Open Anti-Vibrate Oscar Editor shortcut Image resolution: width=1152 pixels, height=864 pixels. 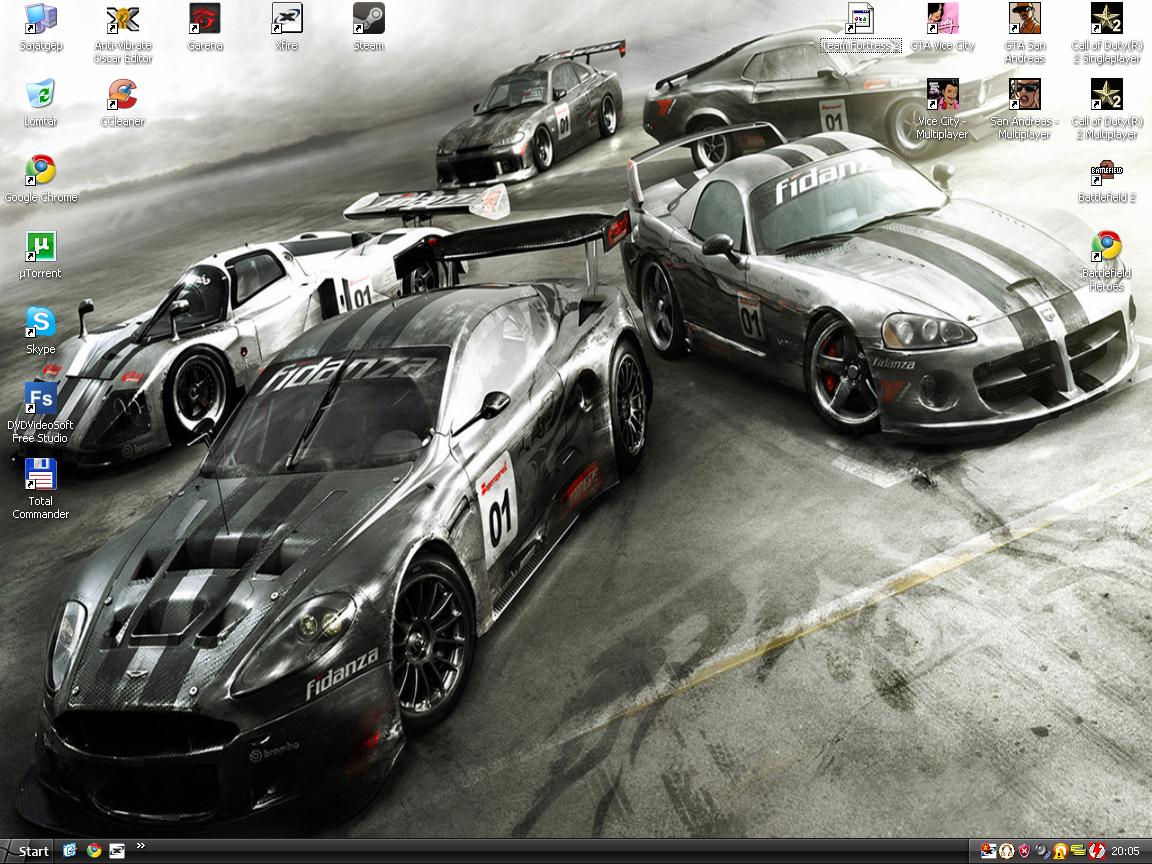pyautogui.click(x=123, y=34)
